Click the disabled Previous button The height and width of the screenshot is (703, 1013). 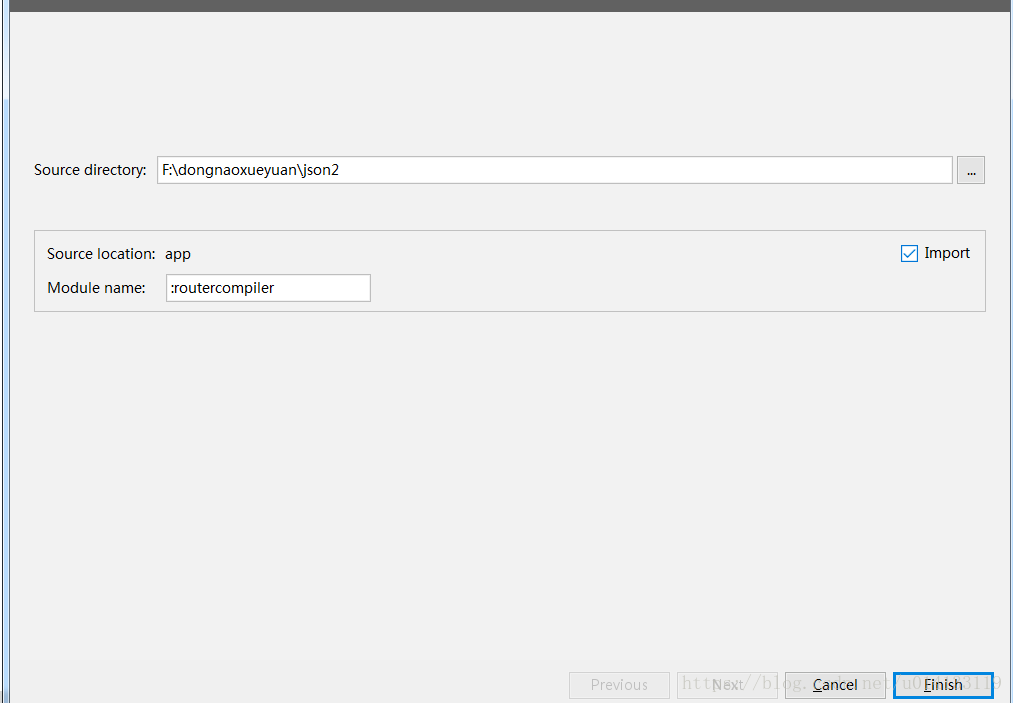coord(619,685)
